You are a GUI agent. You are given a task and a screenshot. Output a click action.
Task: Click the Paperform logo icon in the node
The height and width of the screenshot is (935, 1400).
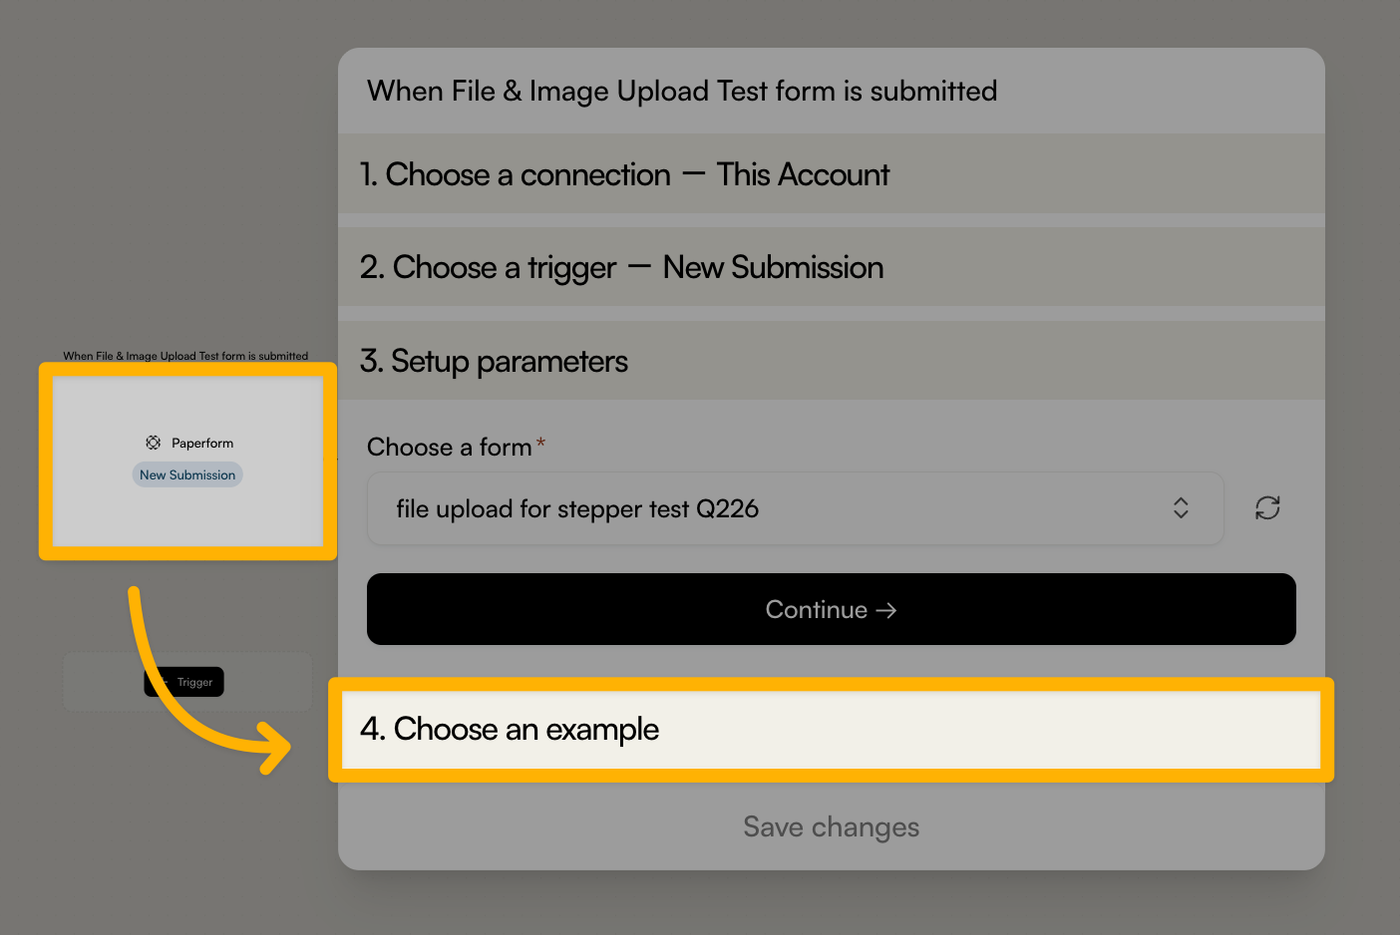(x=153, y=442)
